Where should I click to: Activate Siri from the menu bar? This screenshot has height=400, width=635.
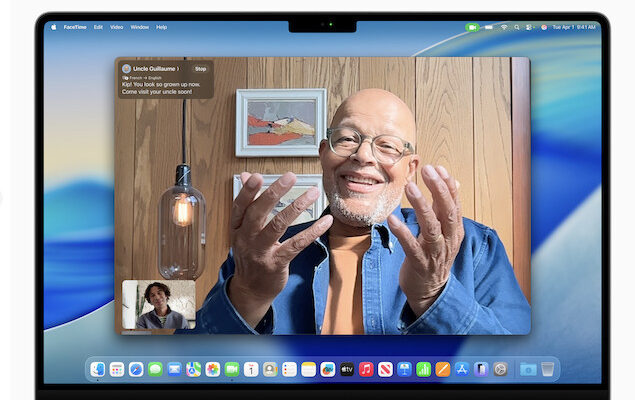click(x=544, y=28)
